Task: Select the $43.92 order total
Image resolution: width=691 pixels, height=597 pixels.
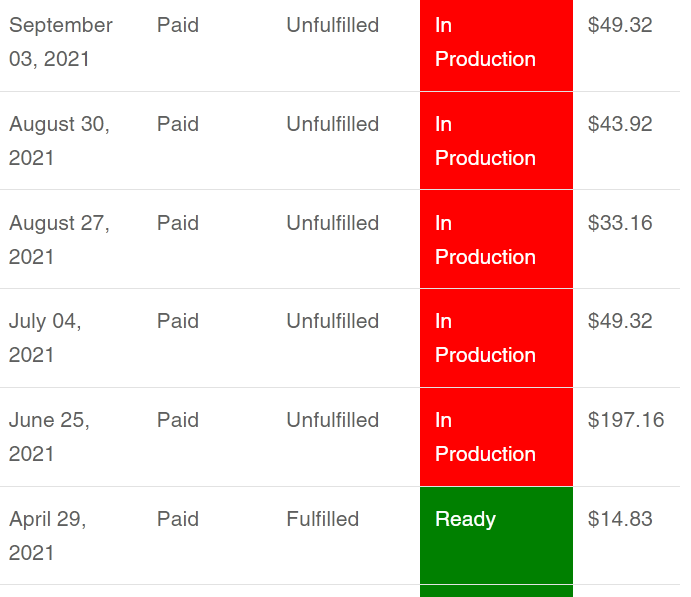Action: click(x=620, y=124)
